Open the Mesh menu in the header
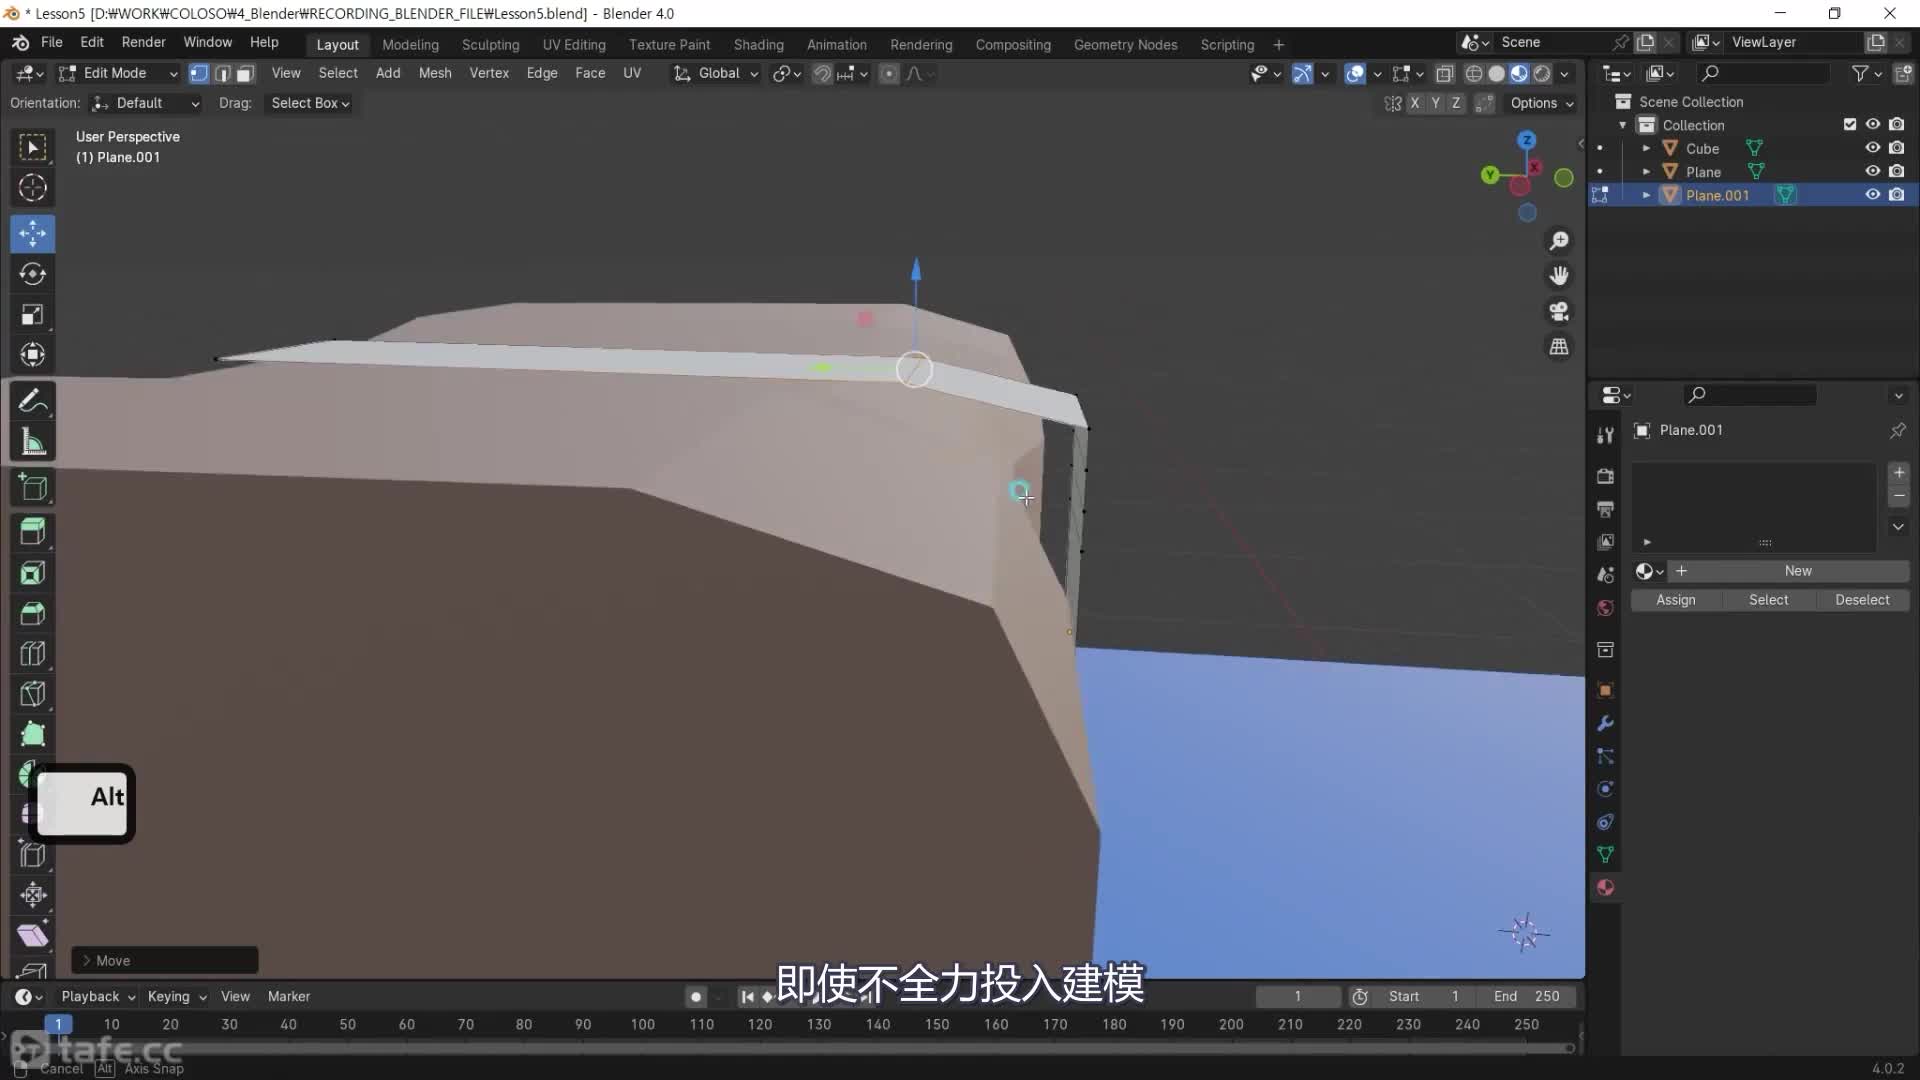The width and height of the screenshot is (1920, 1080). click(435, 73)
